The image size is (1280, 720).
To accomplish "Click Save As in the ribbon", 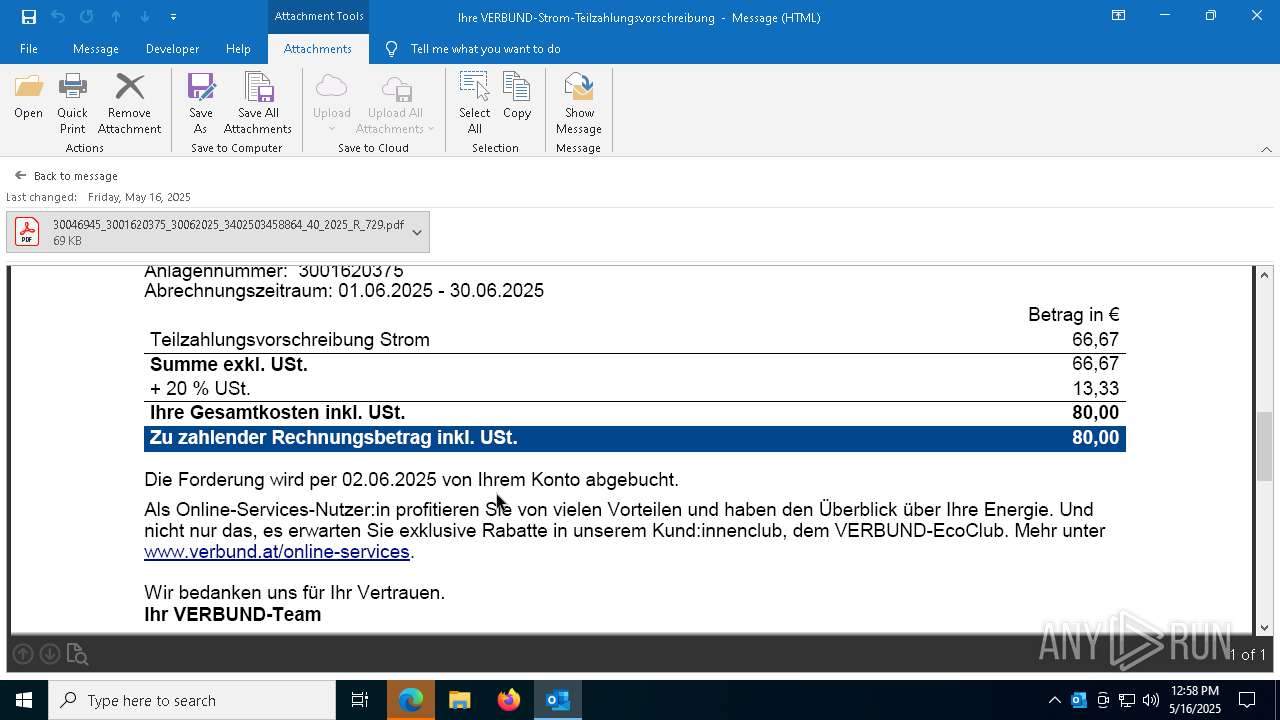I will click(x=201, y=104).
